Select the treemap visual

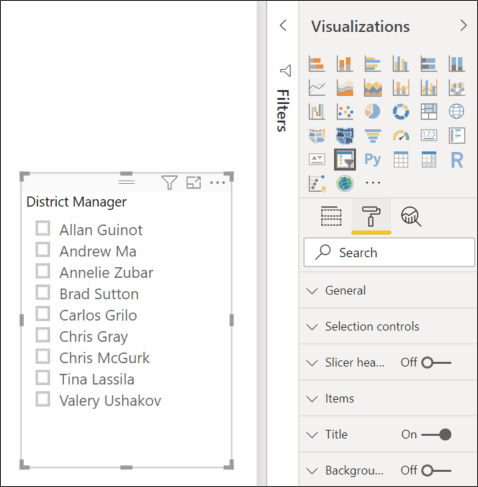[x=429, y=111]
